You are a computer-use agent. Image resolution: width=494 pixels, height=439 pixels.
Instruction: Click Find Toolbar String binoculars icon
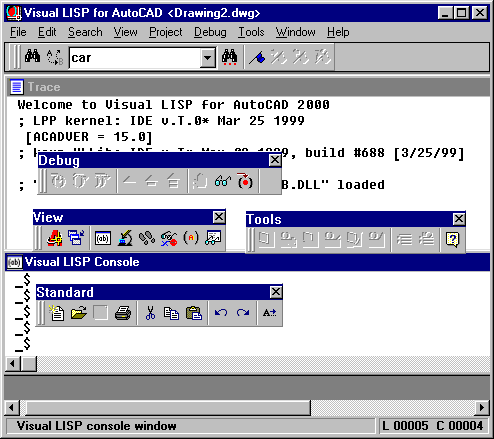[x=230, y=57]
